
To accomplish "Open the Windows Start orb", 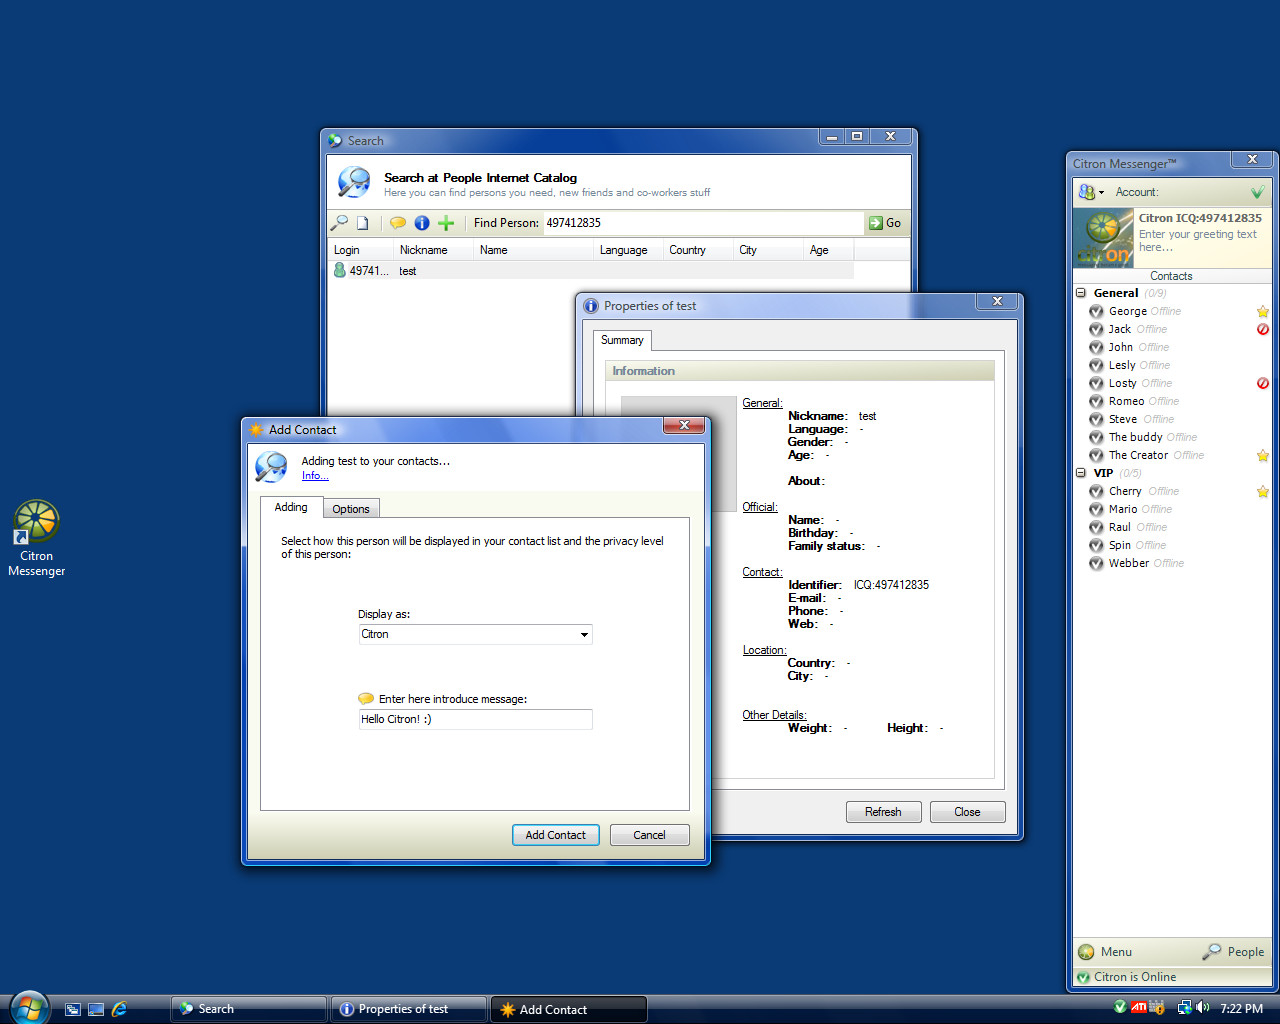I will 29,1007.
